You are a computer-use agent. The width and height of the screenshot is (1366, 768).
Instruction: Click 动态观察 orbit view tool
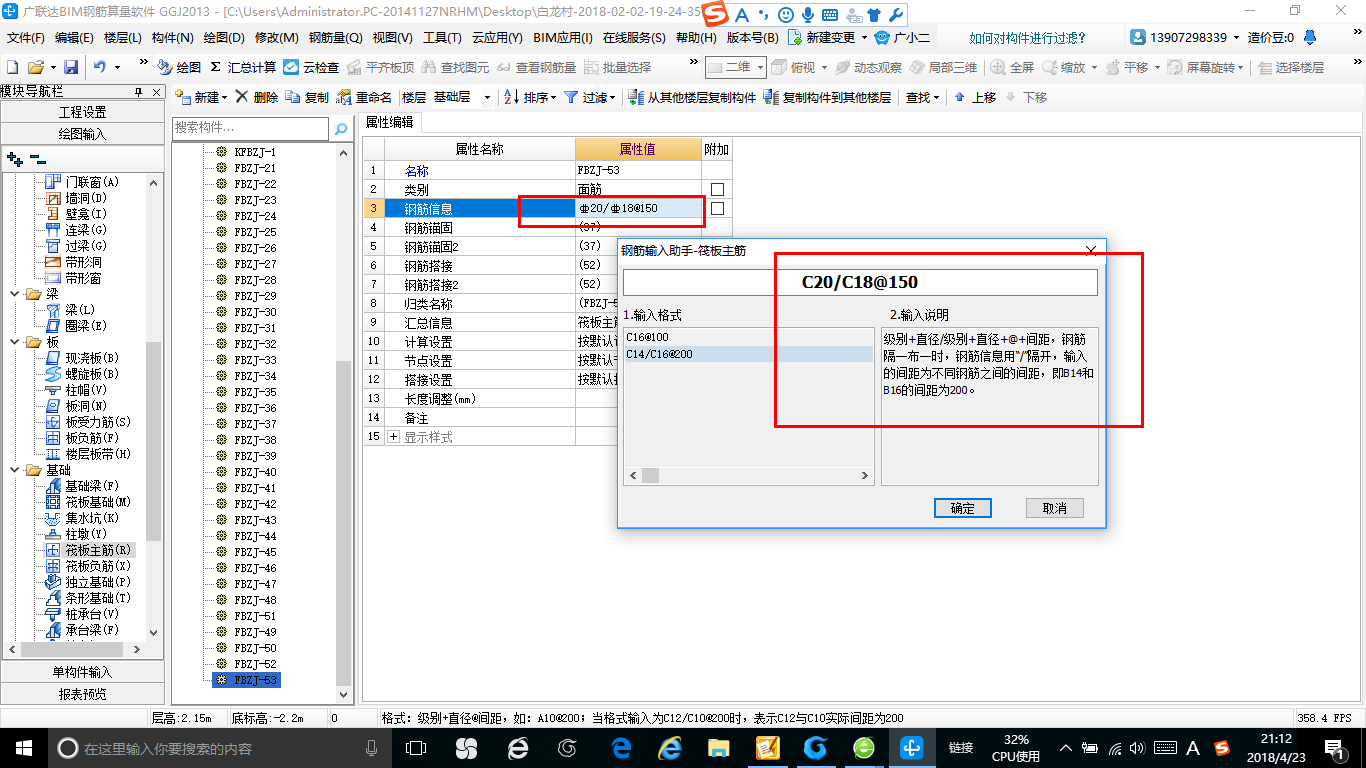(869, 67)
